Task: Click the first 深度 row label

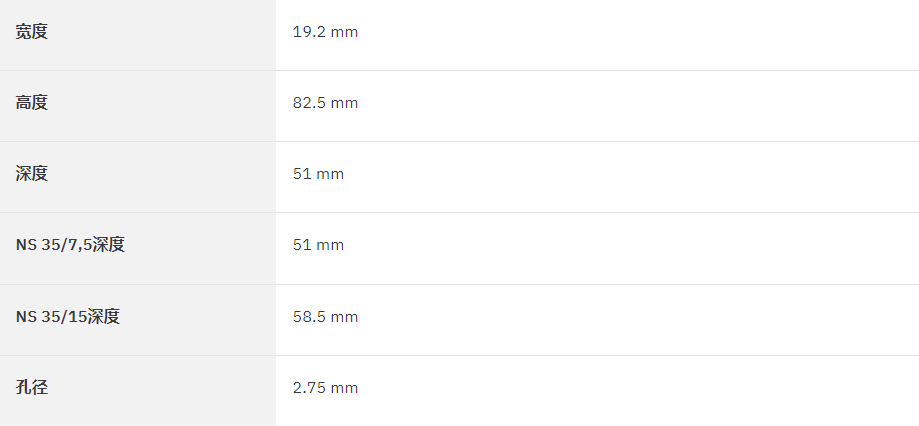Action: tap(32, 173)
